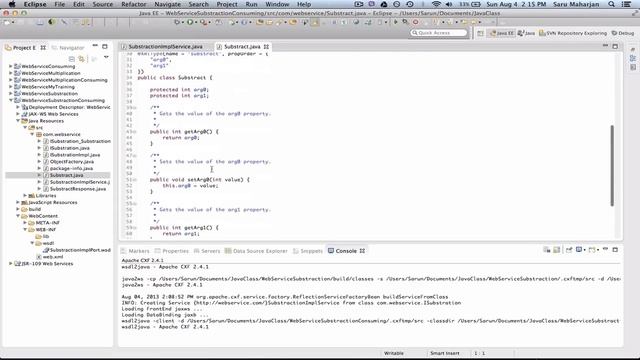This screenshot has width=640, height=360.
Task: Select package-info.java in the tree
Action: point(71,168)
